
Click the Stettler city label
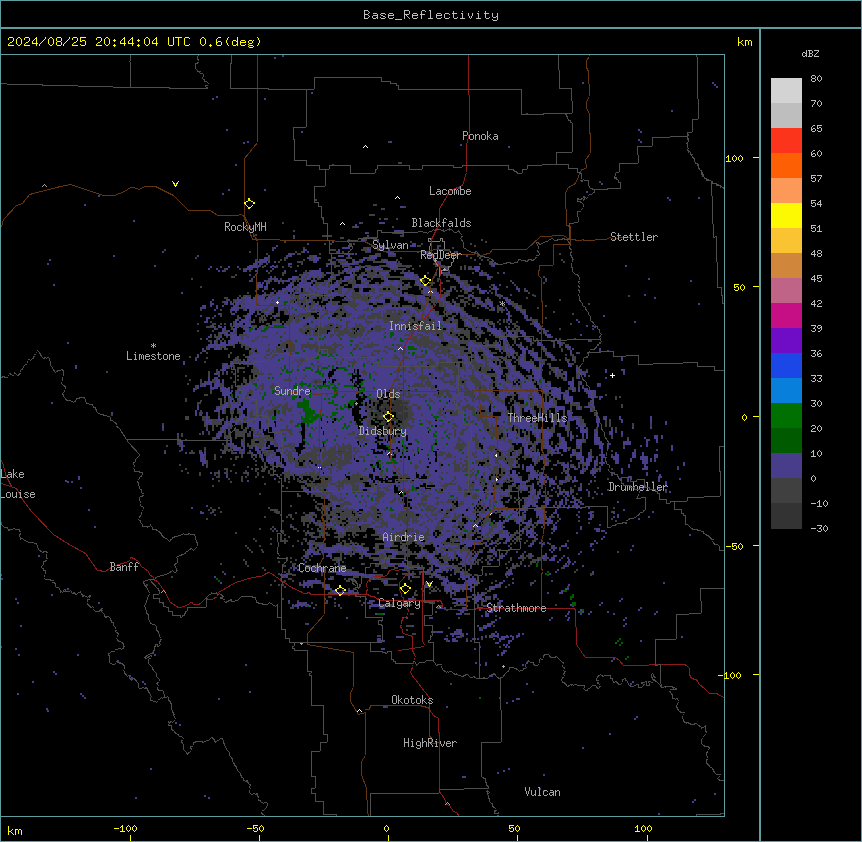(634, 237)
